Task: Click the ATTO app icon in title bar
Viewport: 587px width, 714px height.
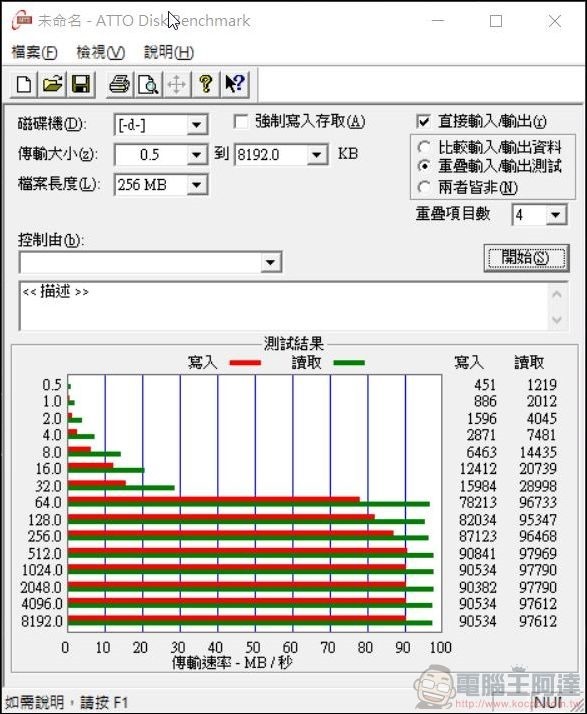Action: 22,20
